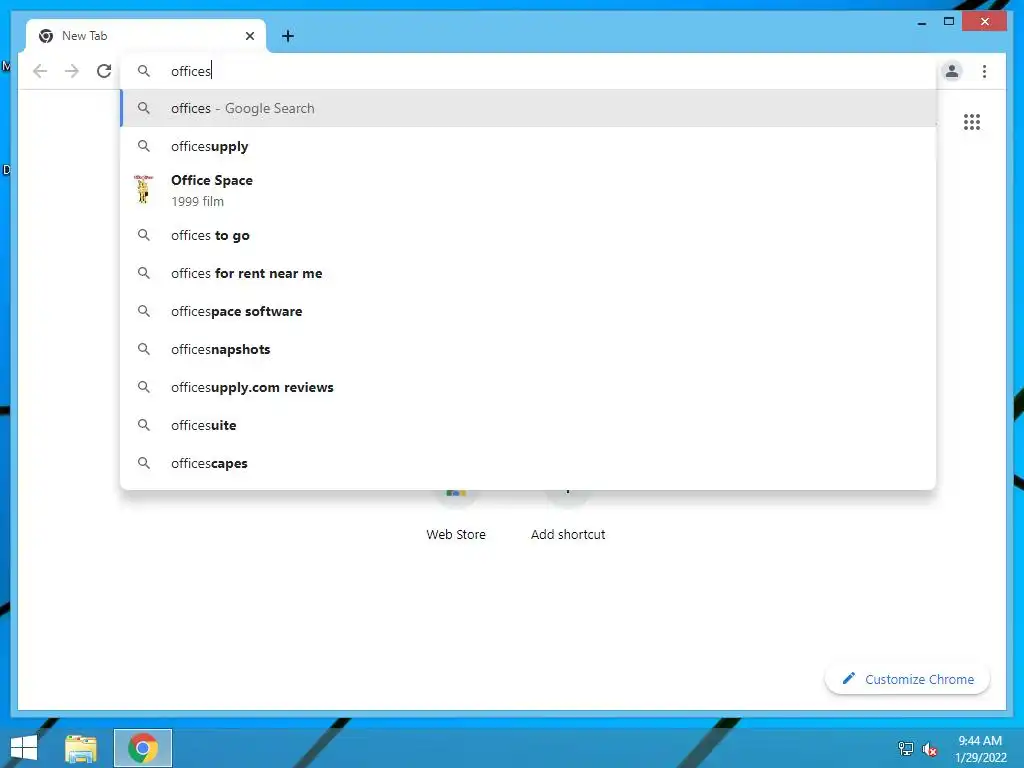Choose the 'officescapes' suggestion

528,463
